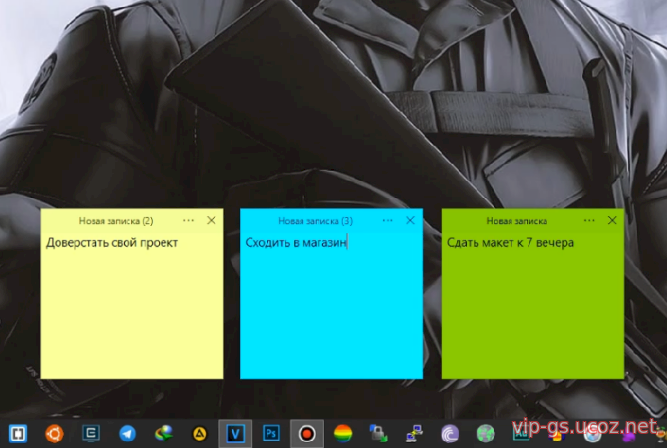
Task: Open the network computers icon in taskbar
Action: coord(414,434)
